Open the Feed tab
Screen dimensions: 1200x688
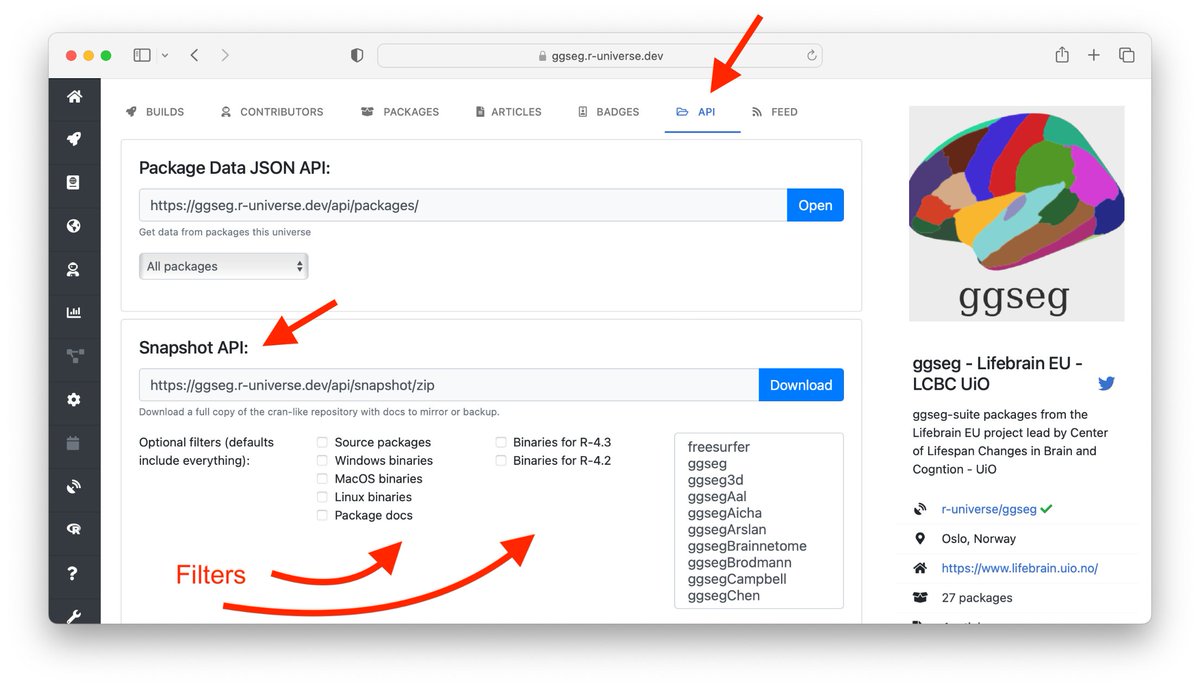click(775, 112)
